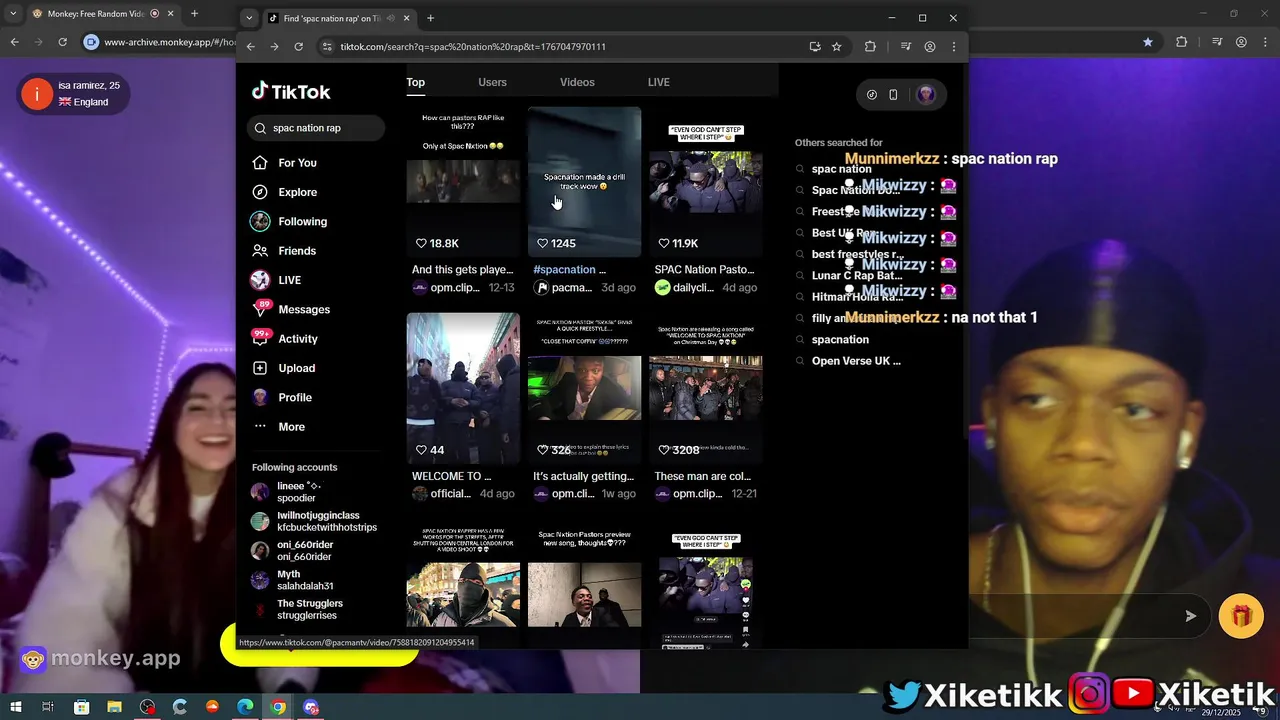The height and width of the screenshot is (720, 1280).
Task: Open a new tab in TikTok window
Action: (430, 18)
